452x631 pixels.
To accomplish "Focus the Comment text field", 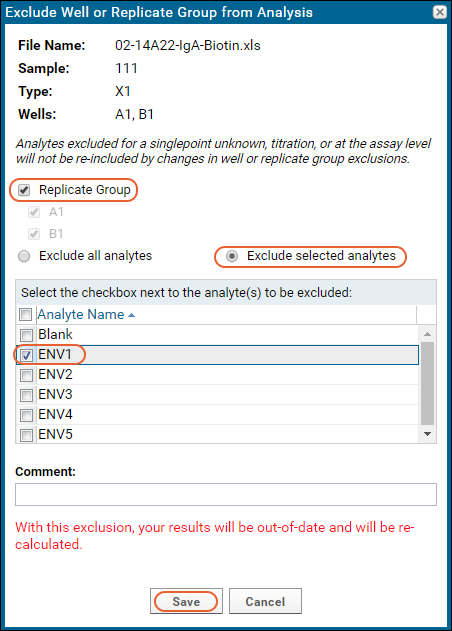I will pos(226,494).
